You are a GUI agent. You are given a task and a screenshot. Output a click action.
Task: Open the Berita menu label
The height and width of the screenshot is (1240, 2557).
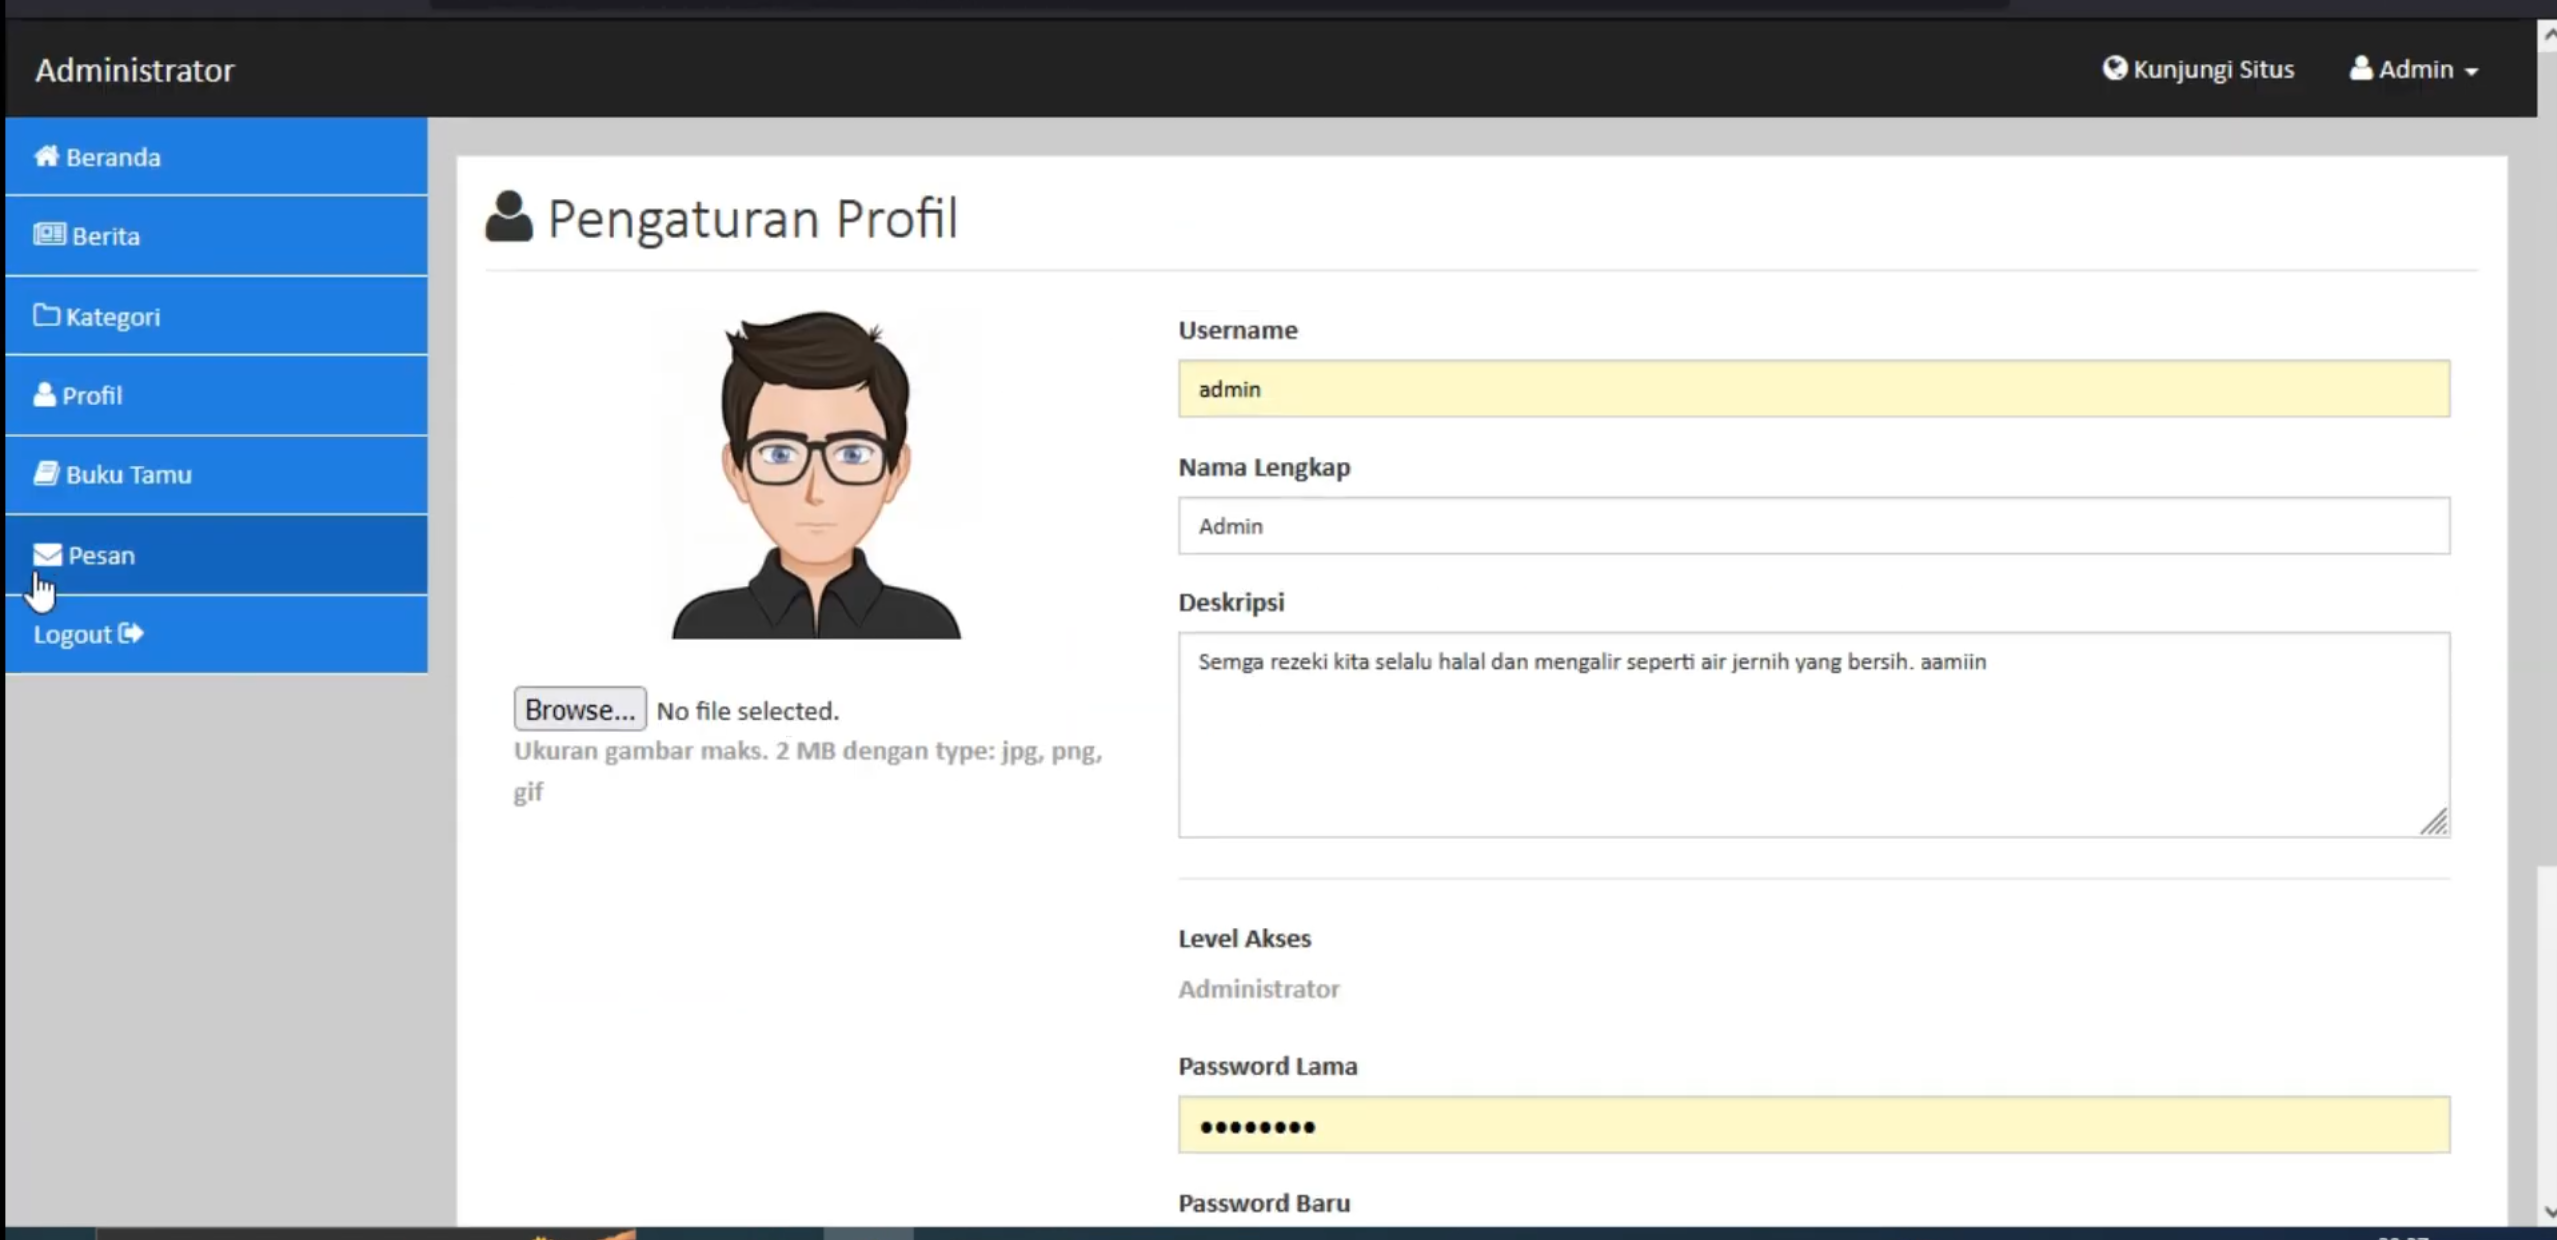[x=106, y=236]
